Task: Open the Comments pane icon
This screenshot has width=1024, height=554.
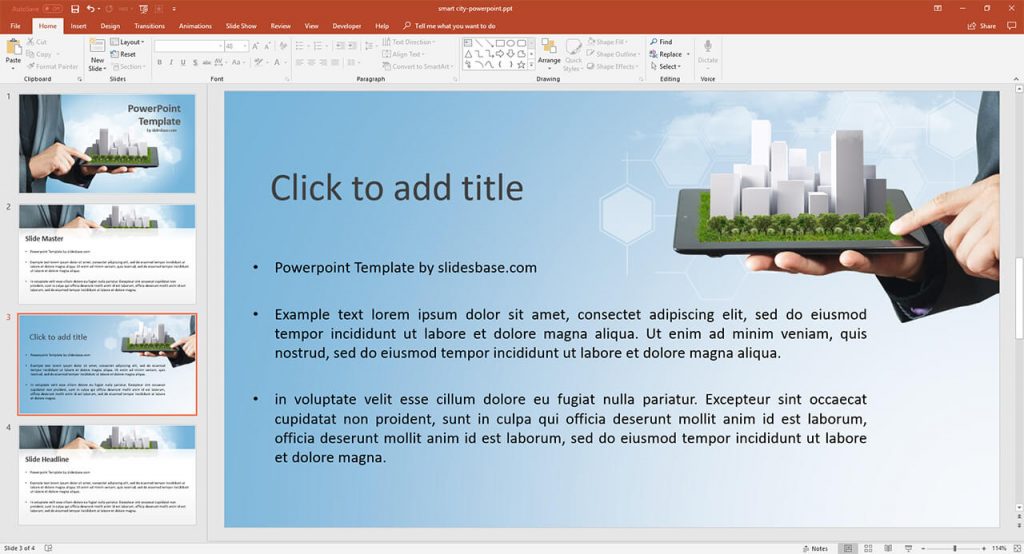Action: click(48, 548)
